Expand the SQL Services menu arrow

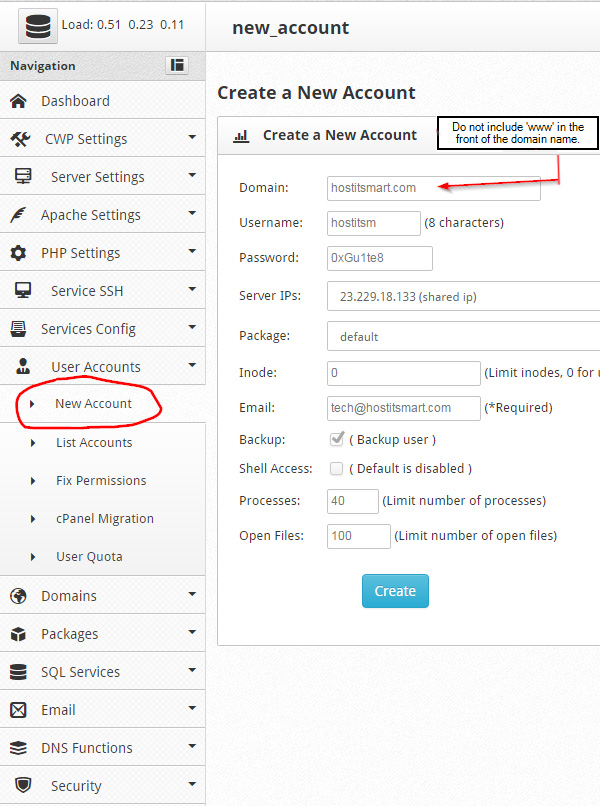click(191, 671)
